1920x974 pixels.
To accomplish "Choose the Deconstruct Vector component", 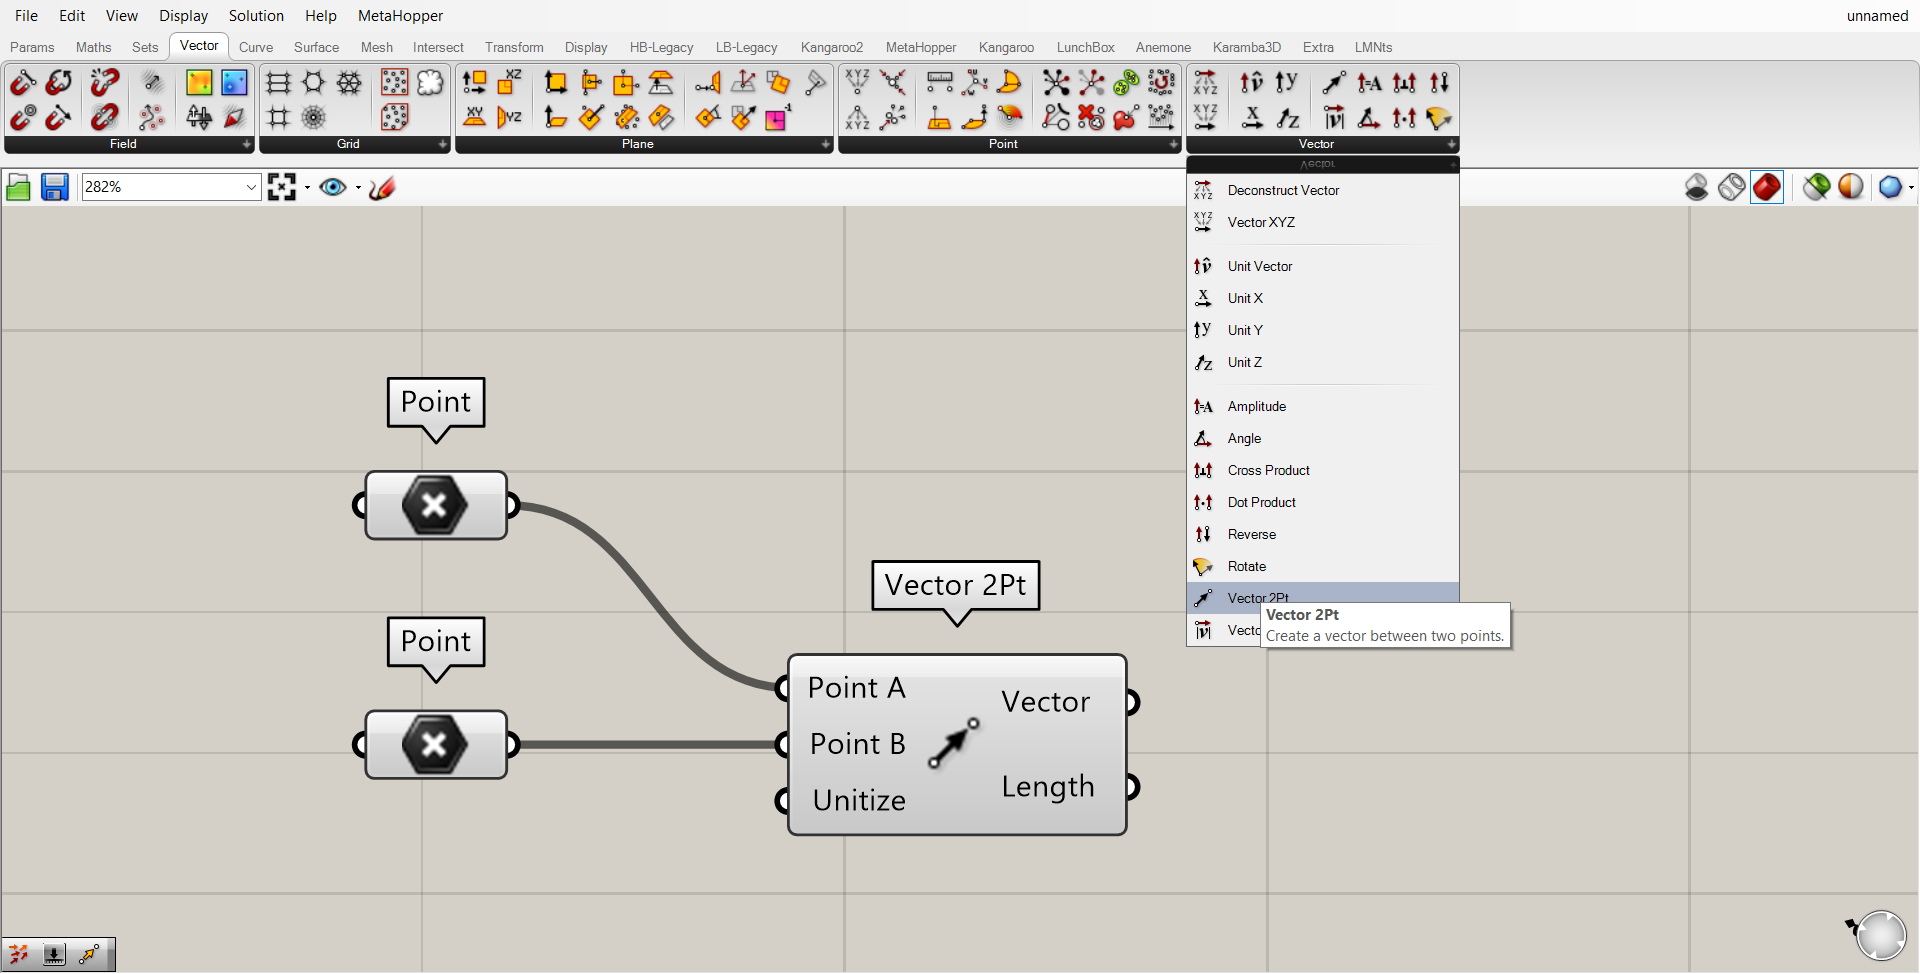I will pos(1282,190).
